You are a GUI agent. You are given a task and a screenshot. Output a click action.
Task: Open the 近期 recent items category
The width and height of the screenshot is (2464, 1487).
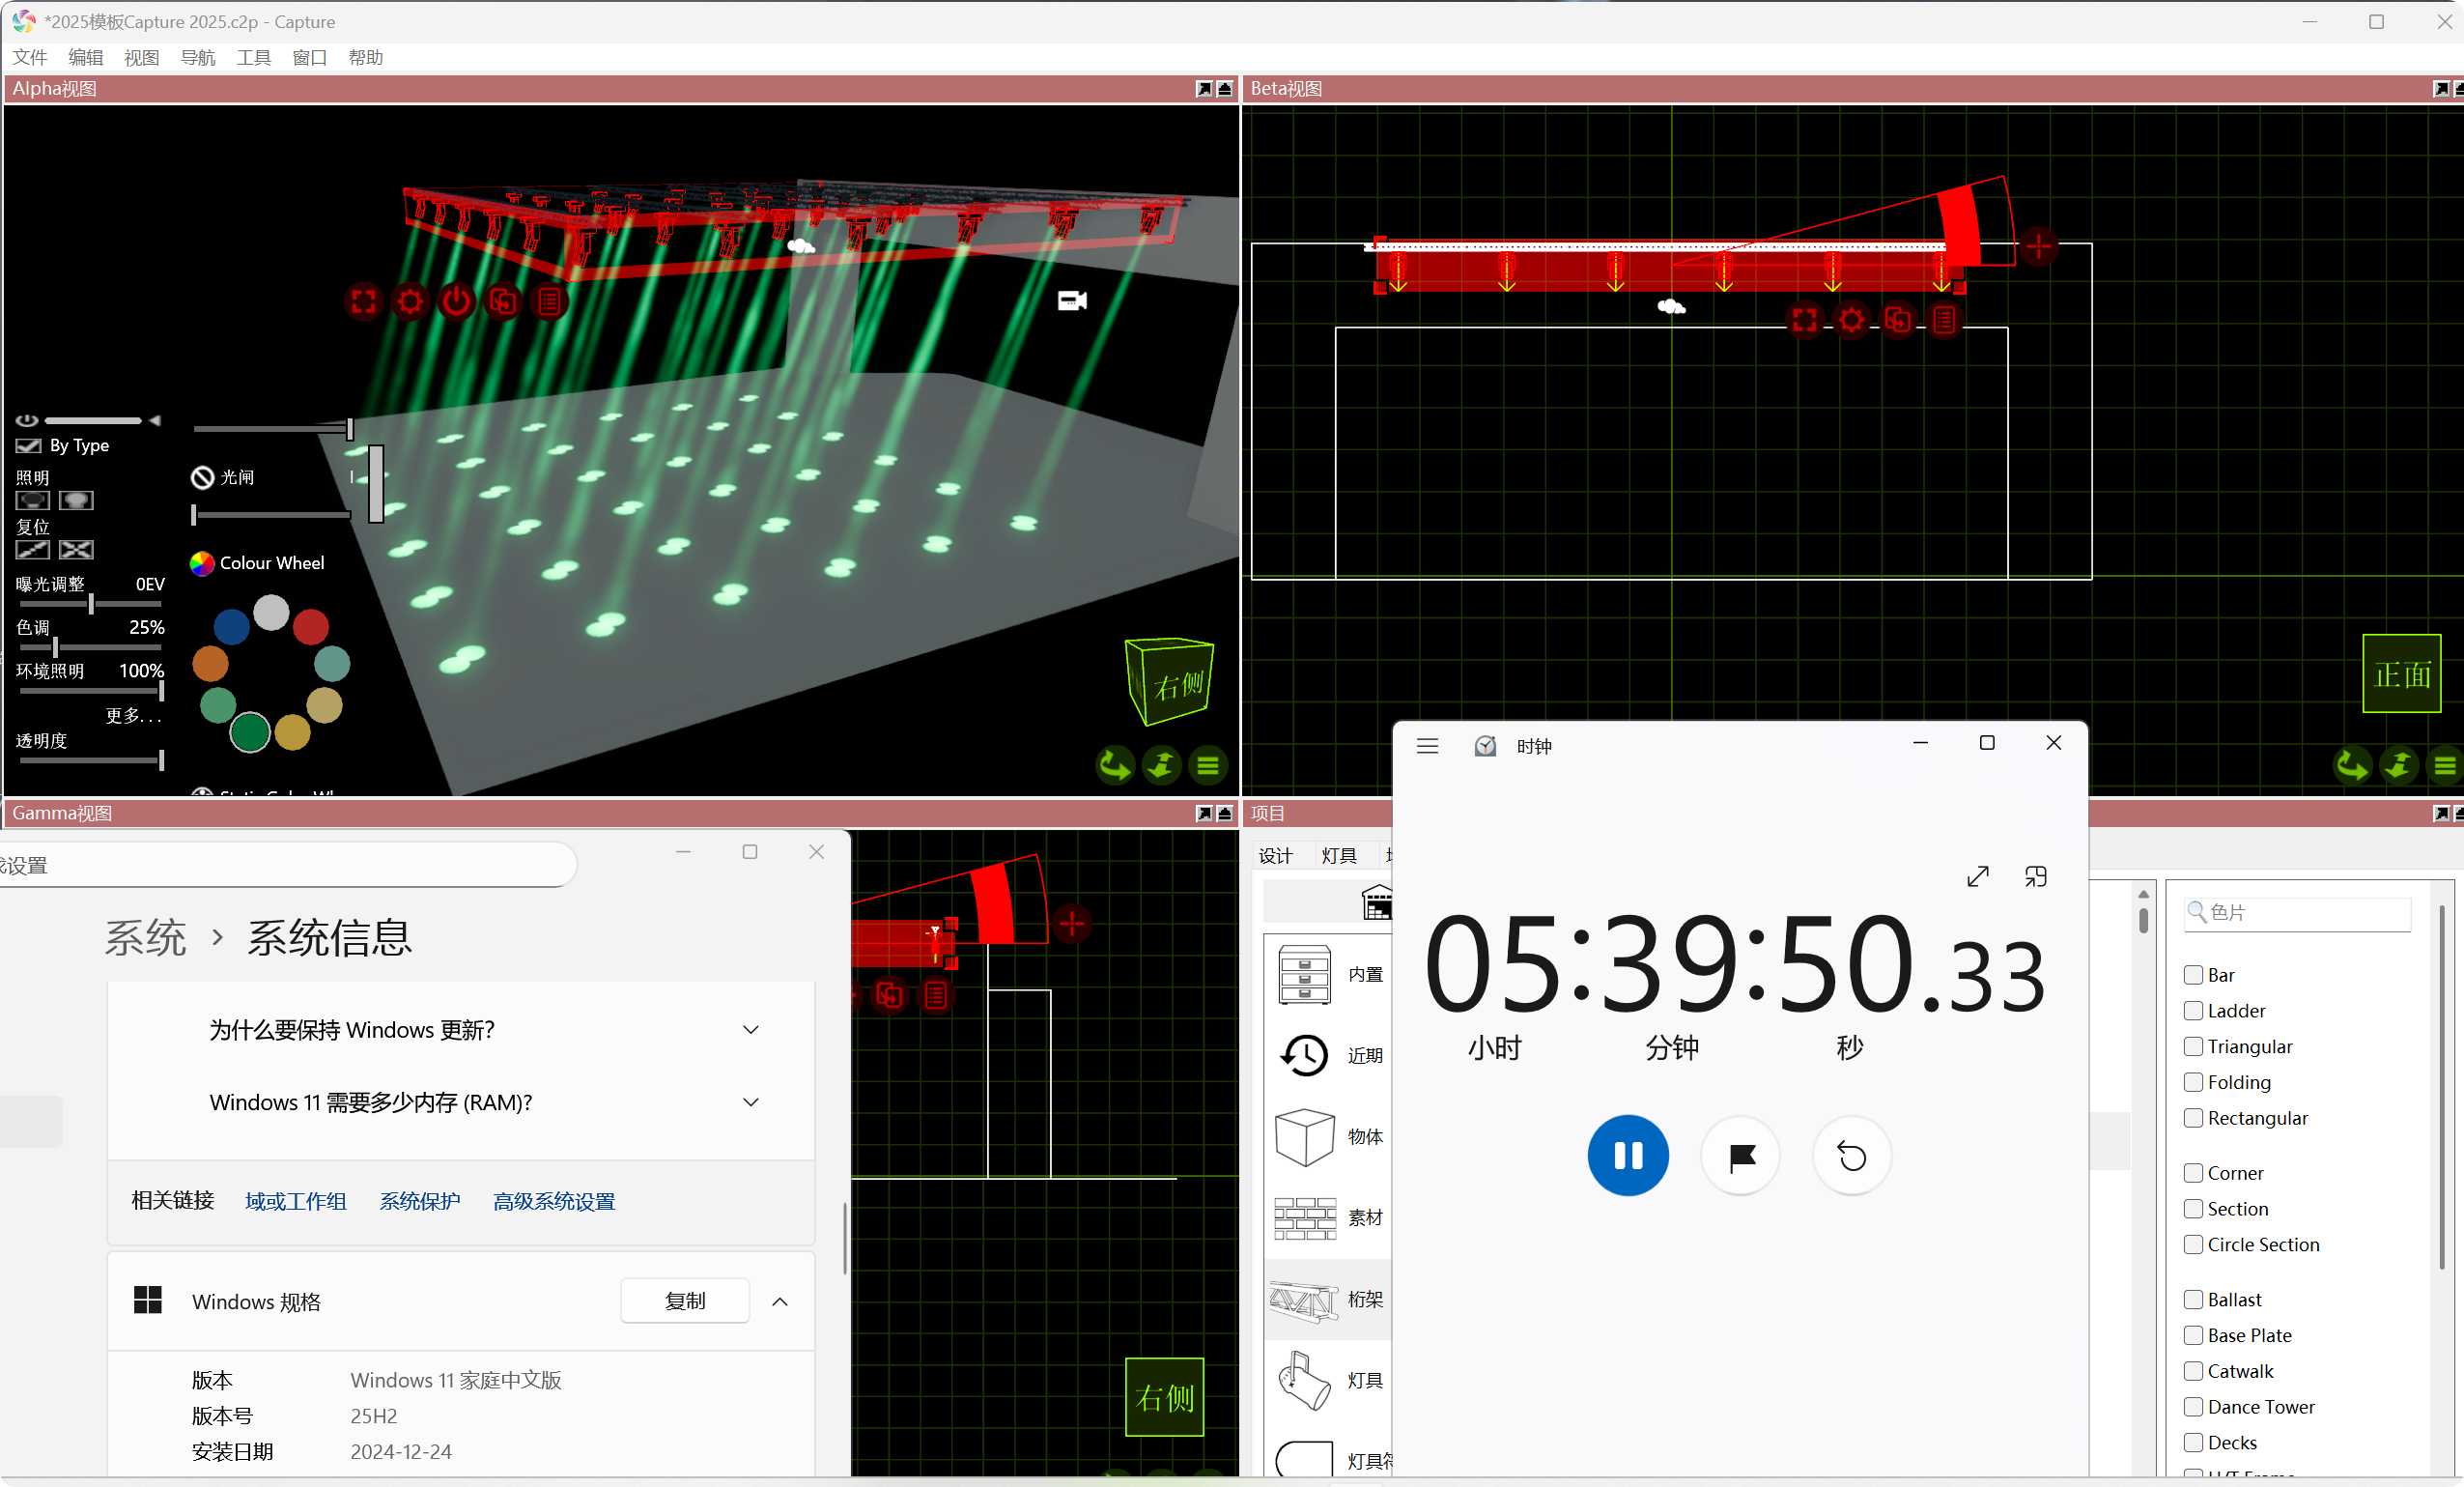tap(1329, 1055)
